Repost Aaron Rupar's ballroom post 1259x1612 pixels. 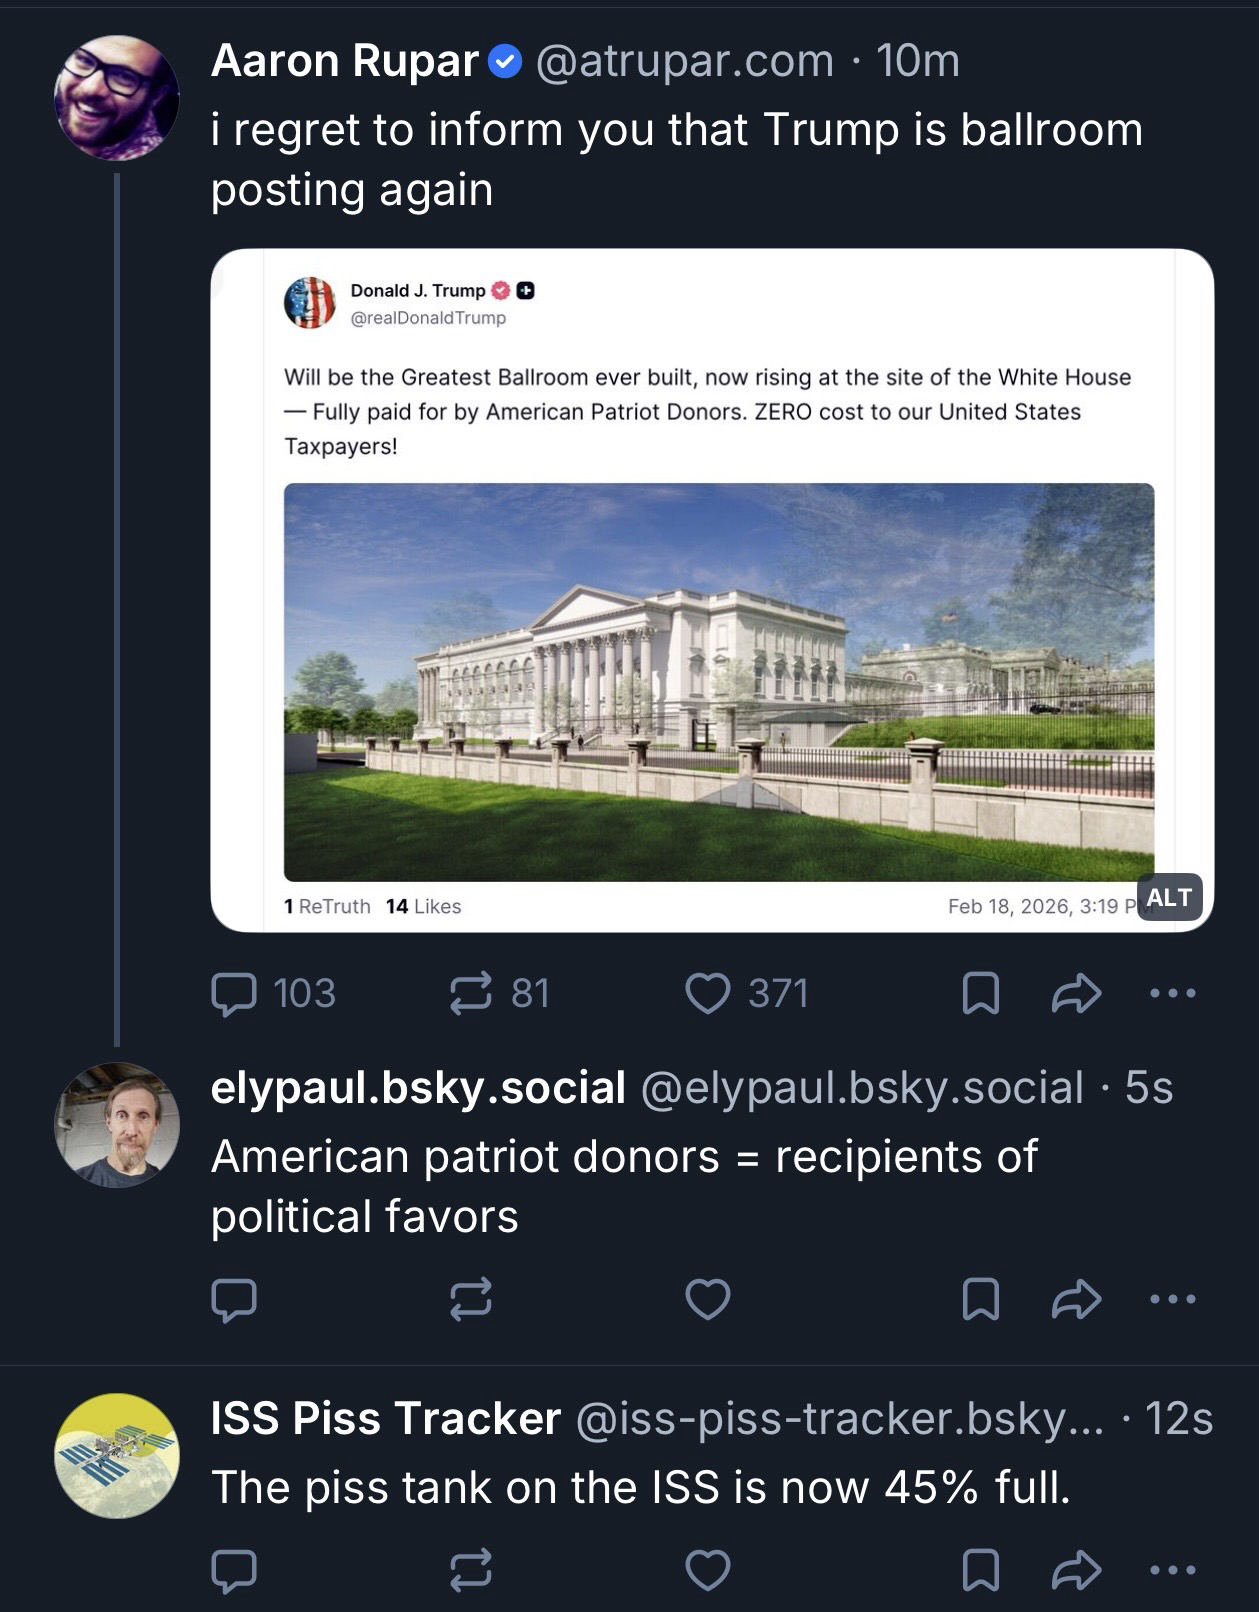[471, 994]
